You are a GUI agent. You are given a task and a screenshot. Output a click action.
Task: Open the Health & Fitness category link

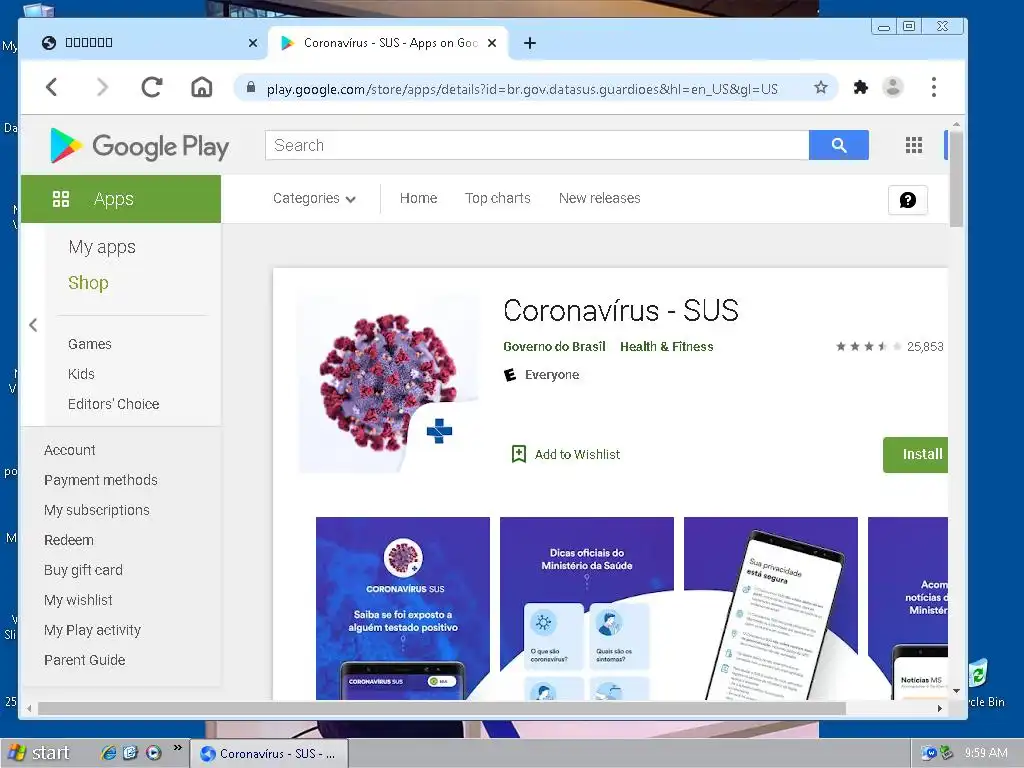pos(666,347)
